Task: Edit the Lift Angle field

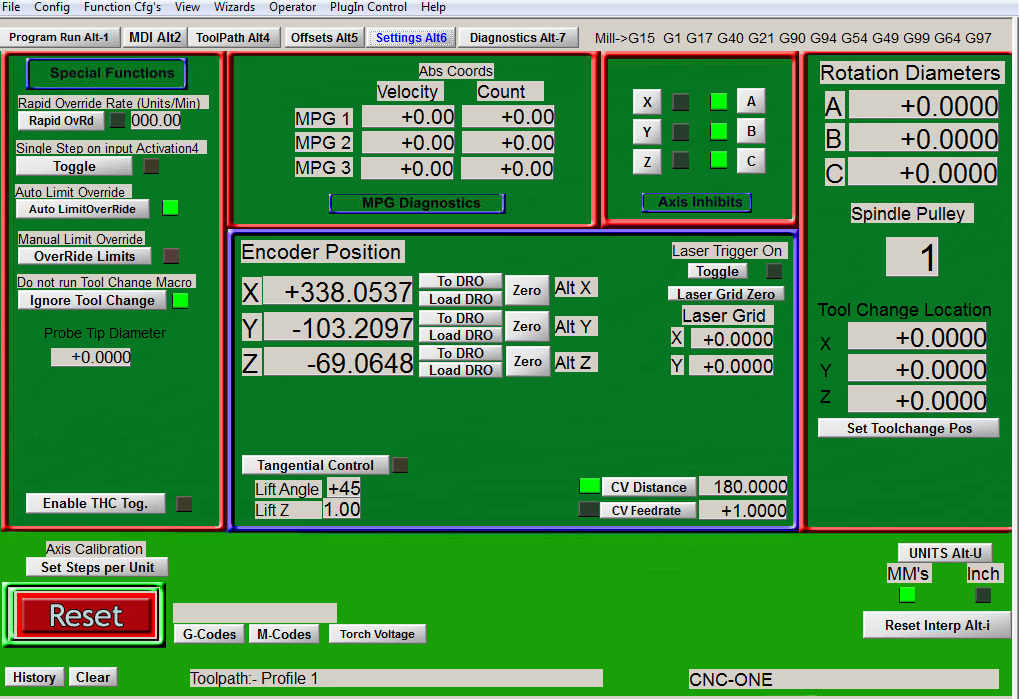Action: (x=344, y=489)
